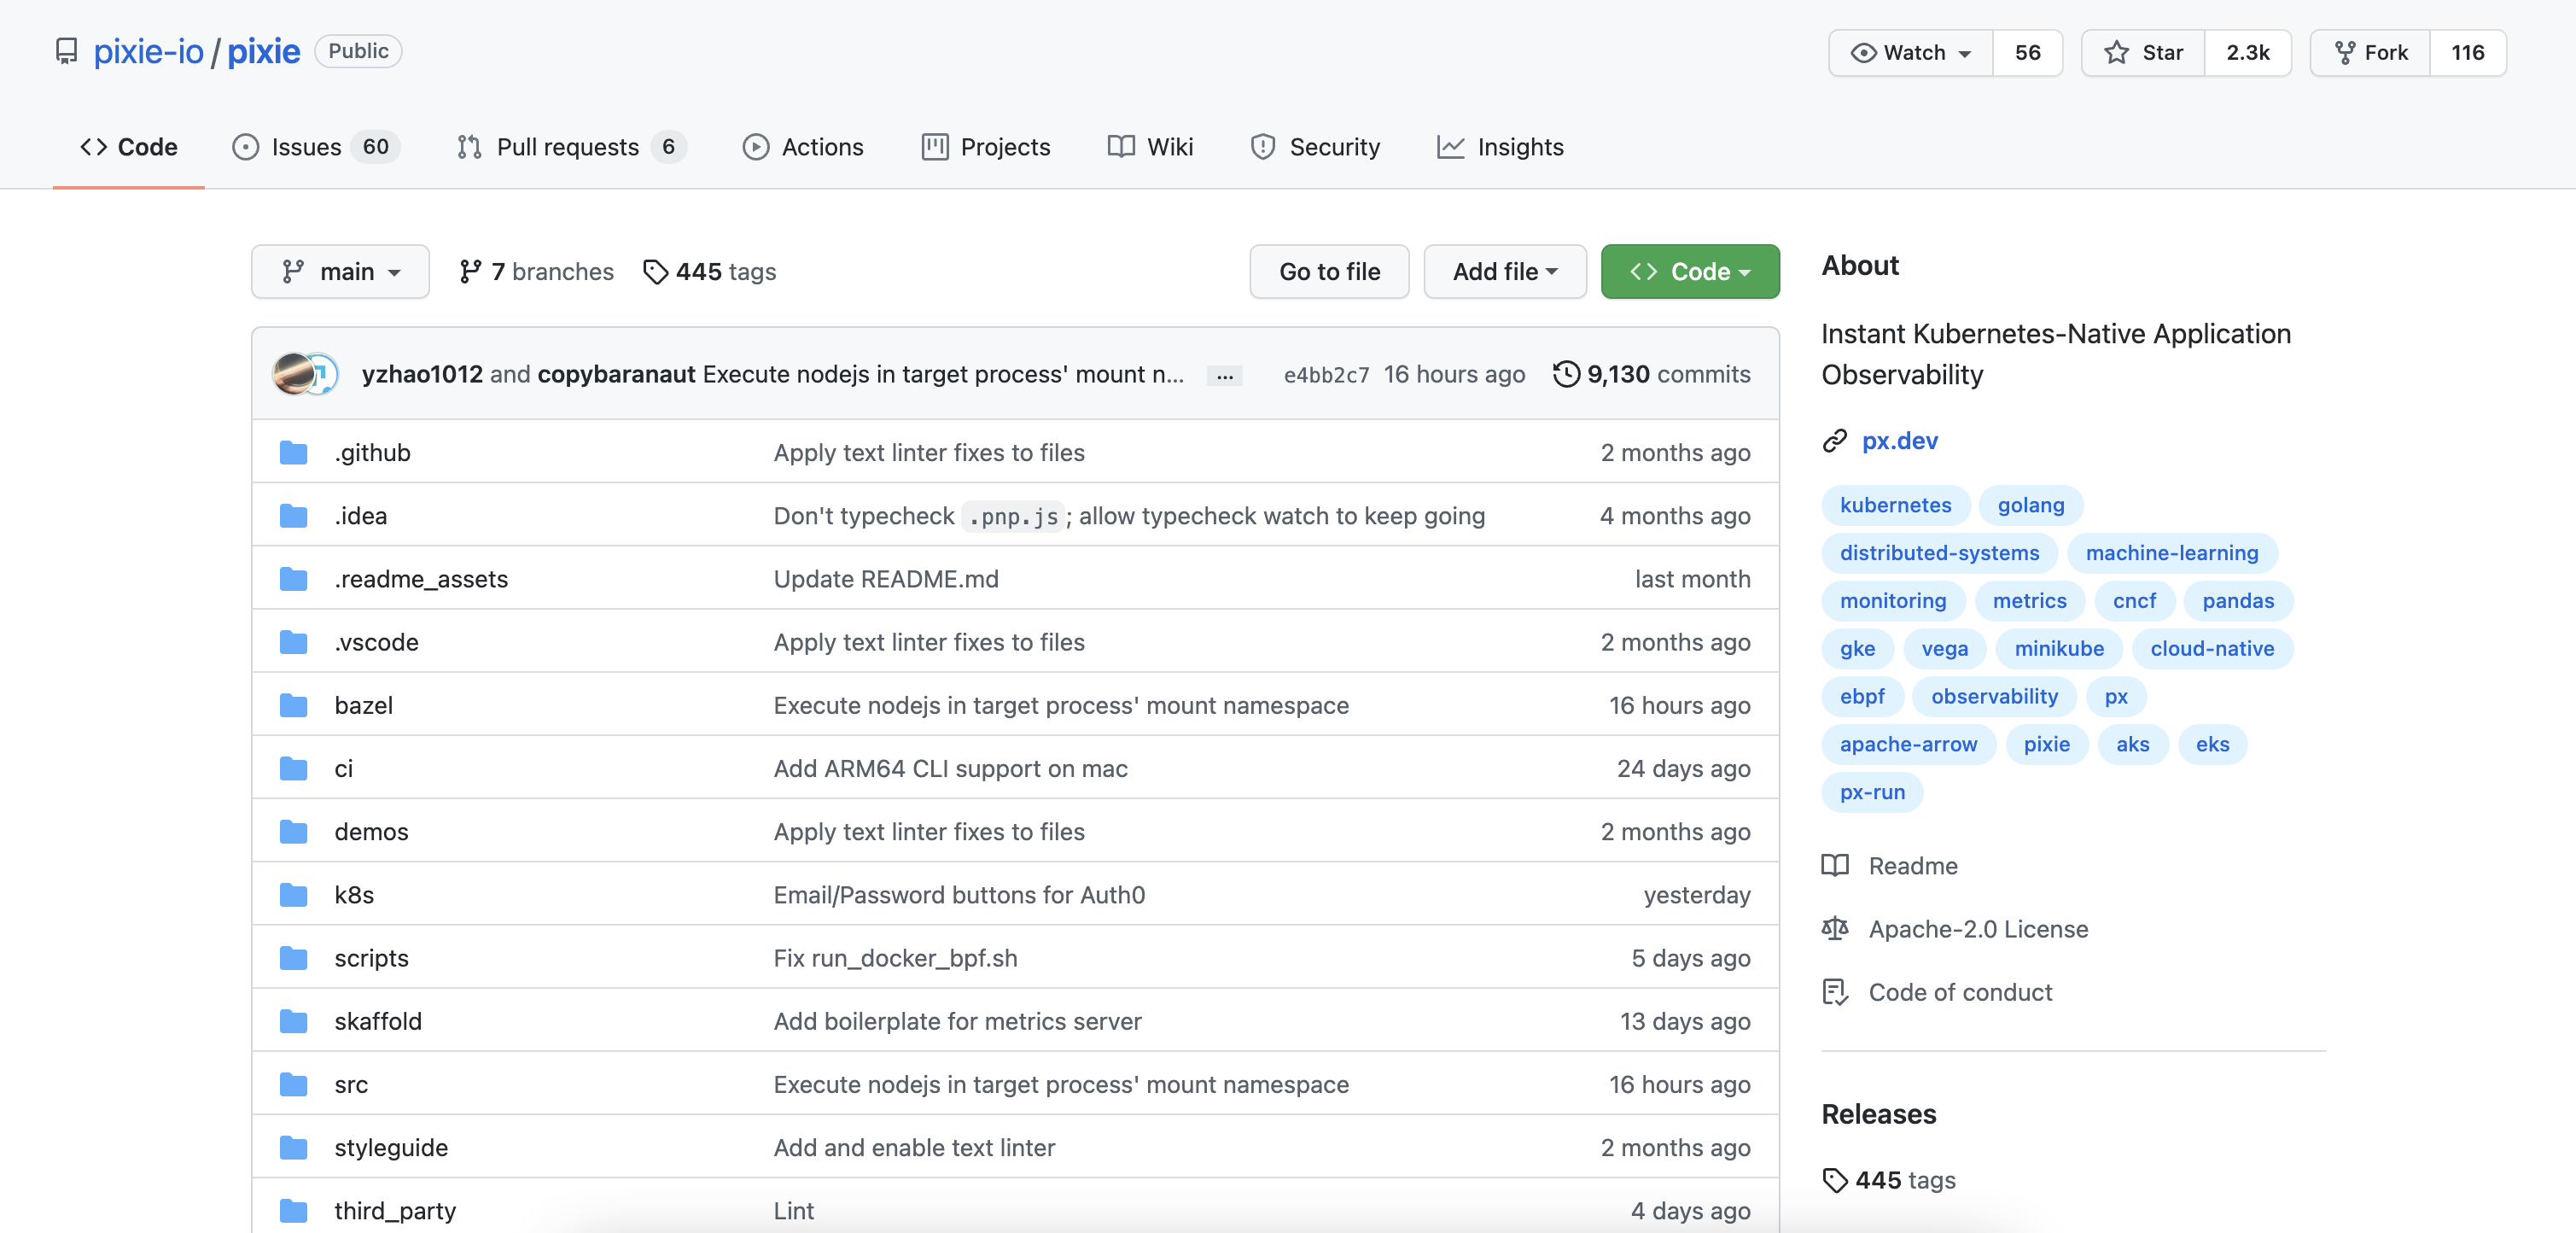The width and height of the screenshot is (2576, 1233).
Task: Click the repository book icon beside pixie-io
Action: (66, 51)
